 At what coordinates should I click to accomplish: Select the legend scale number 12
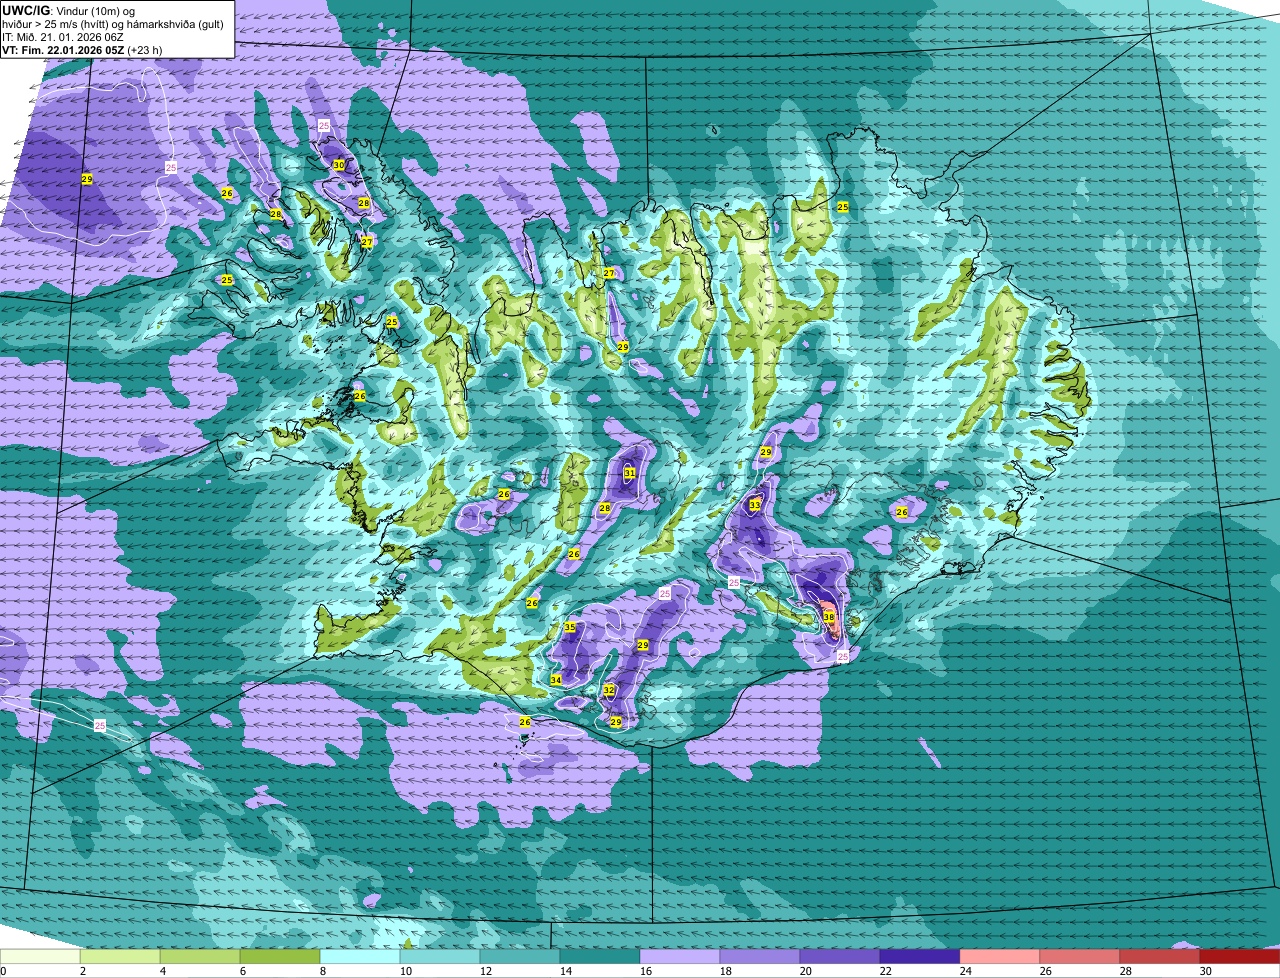pyautogui.click(x=486, y=971)
